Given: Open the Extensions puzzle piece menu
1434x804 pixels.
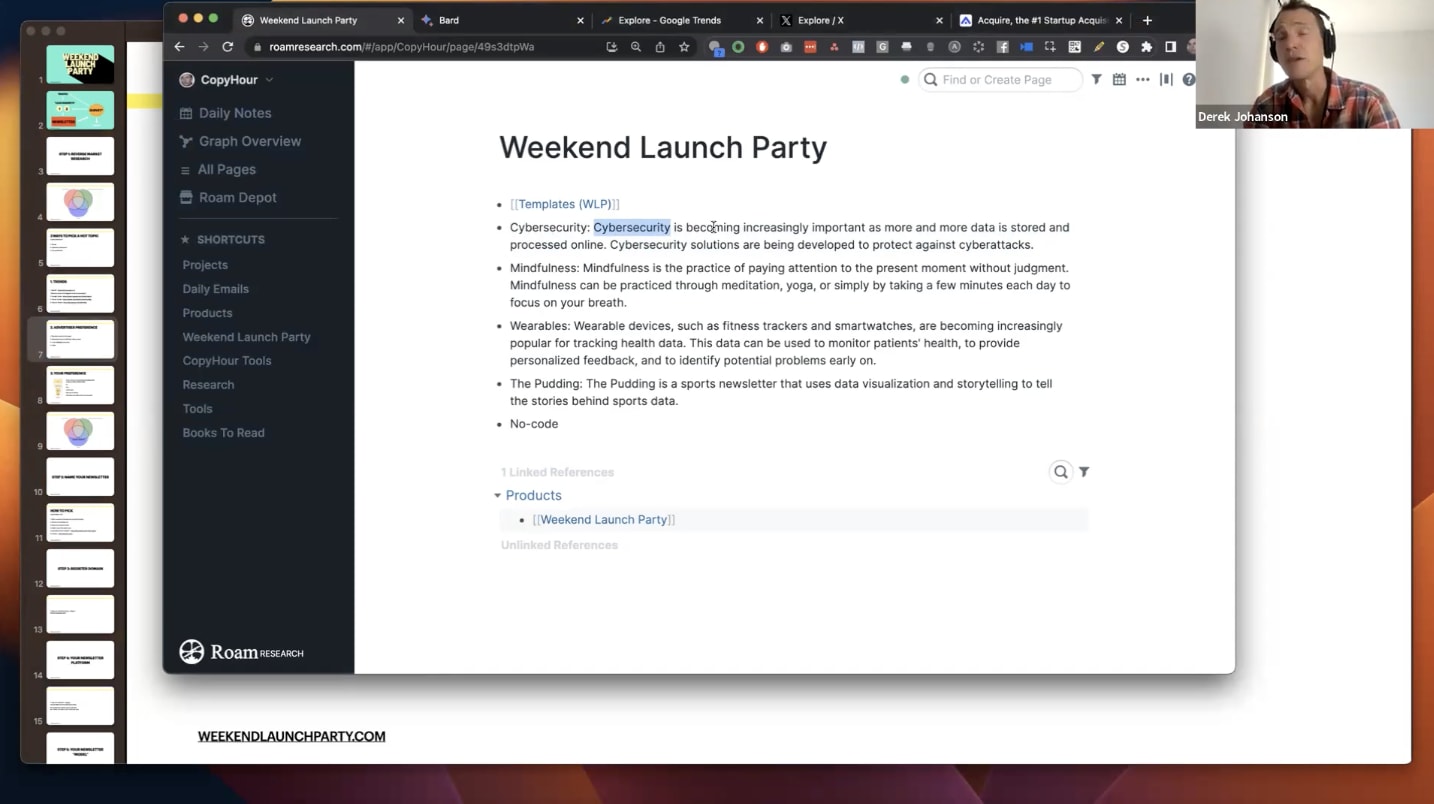Looking at the screenshot, I should click(x=1146, y=47).
